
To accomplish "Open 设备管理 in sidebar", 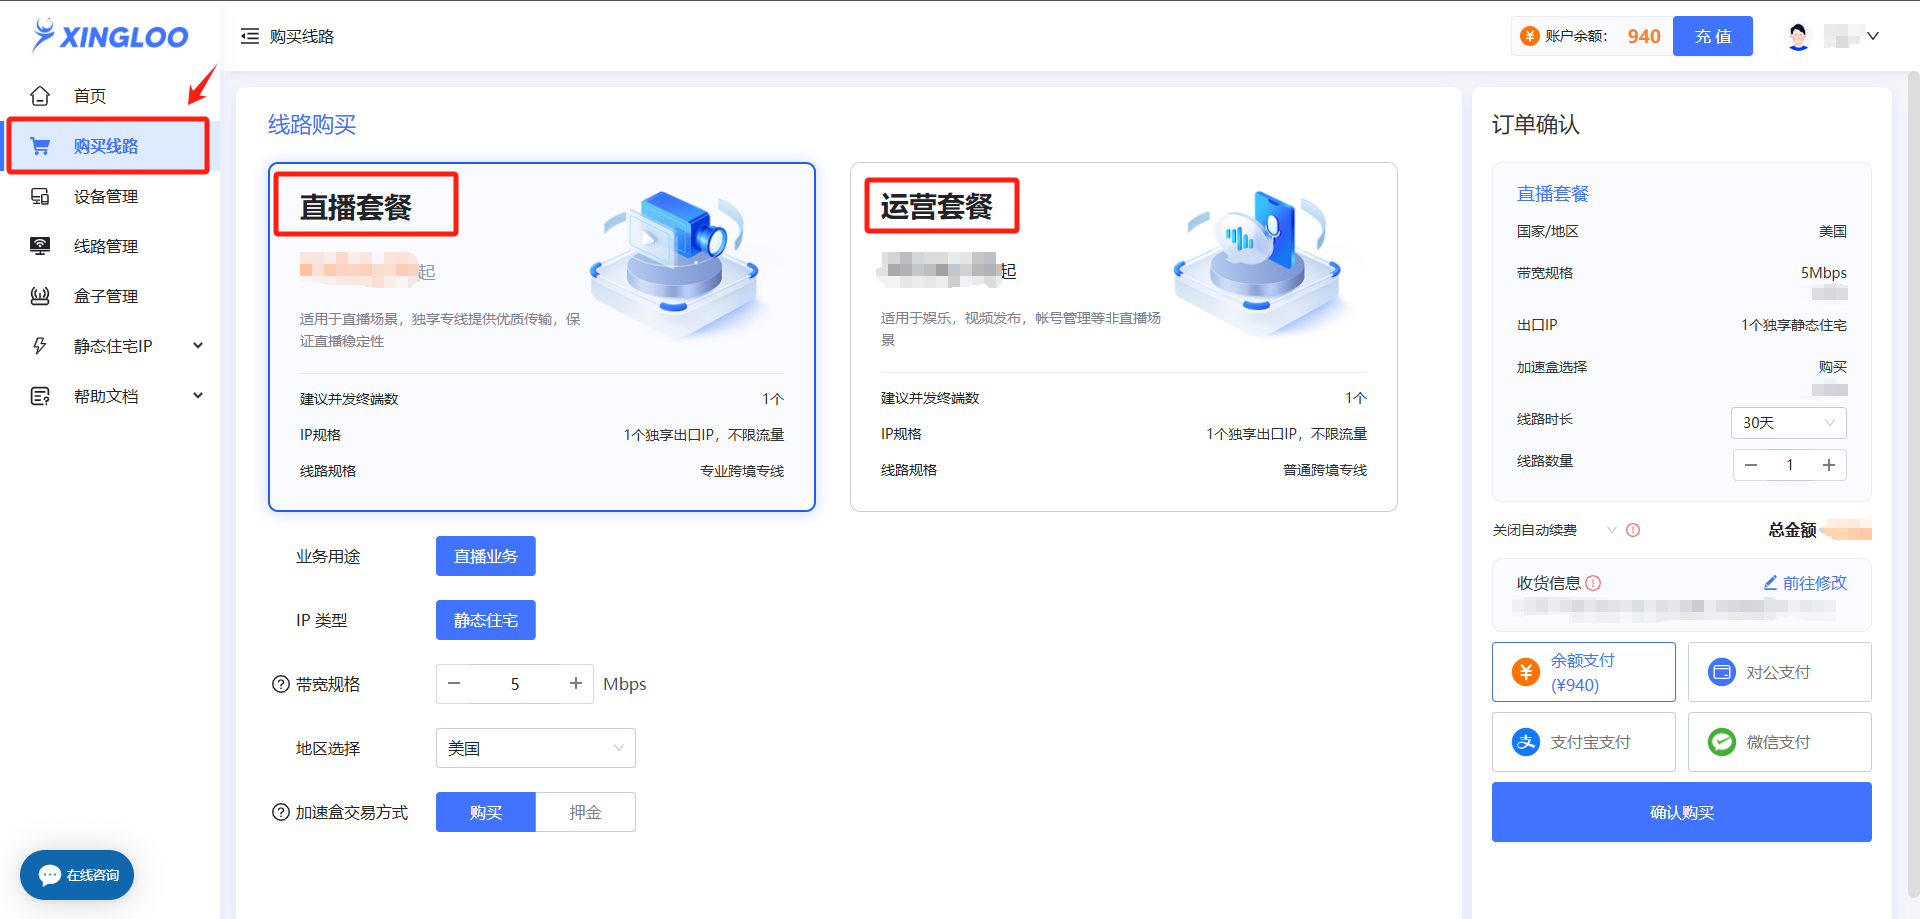I will pyautogui.click(x=110, y=196).
